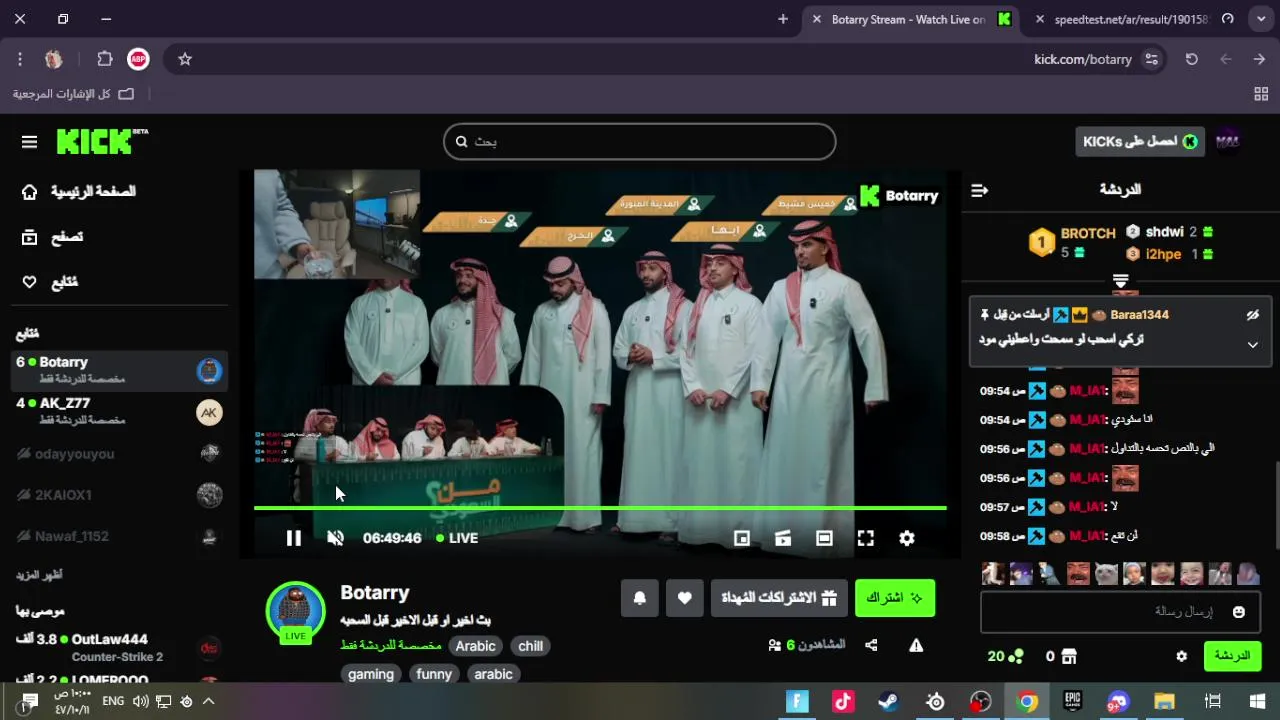Viewport: 1280px width, 720px height.
Task: Open video player settings gear
Action: 907,538
